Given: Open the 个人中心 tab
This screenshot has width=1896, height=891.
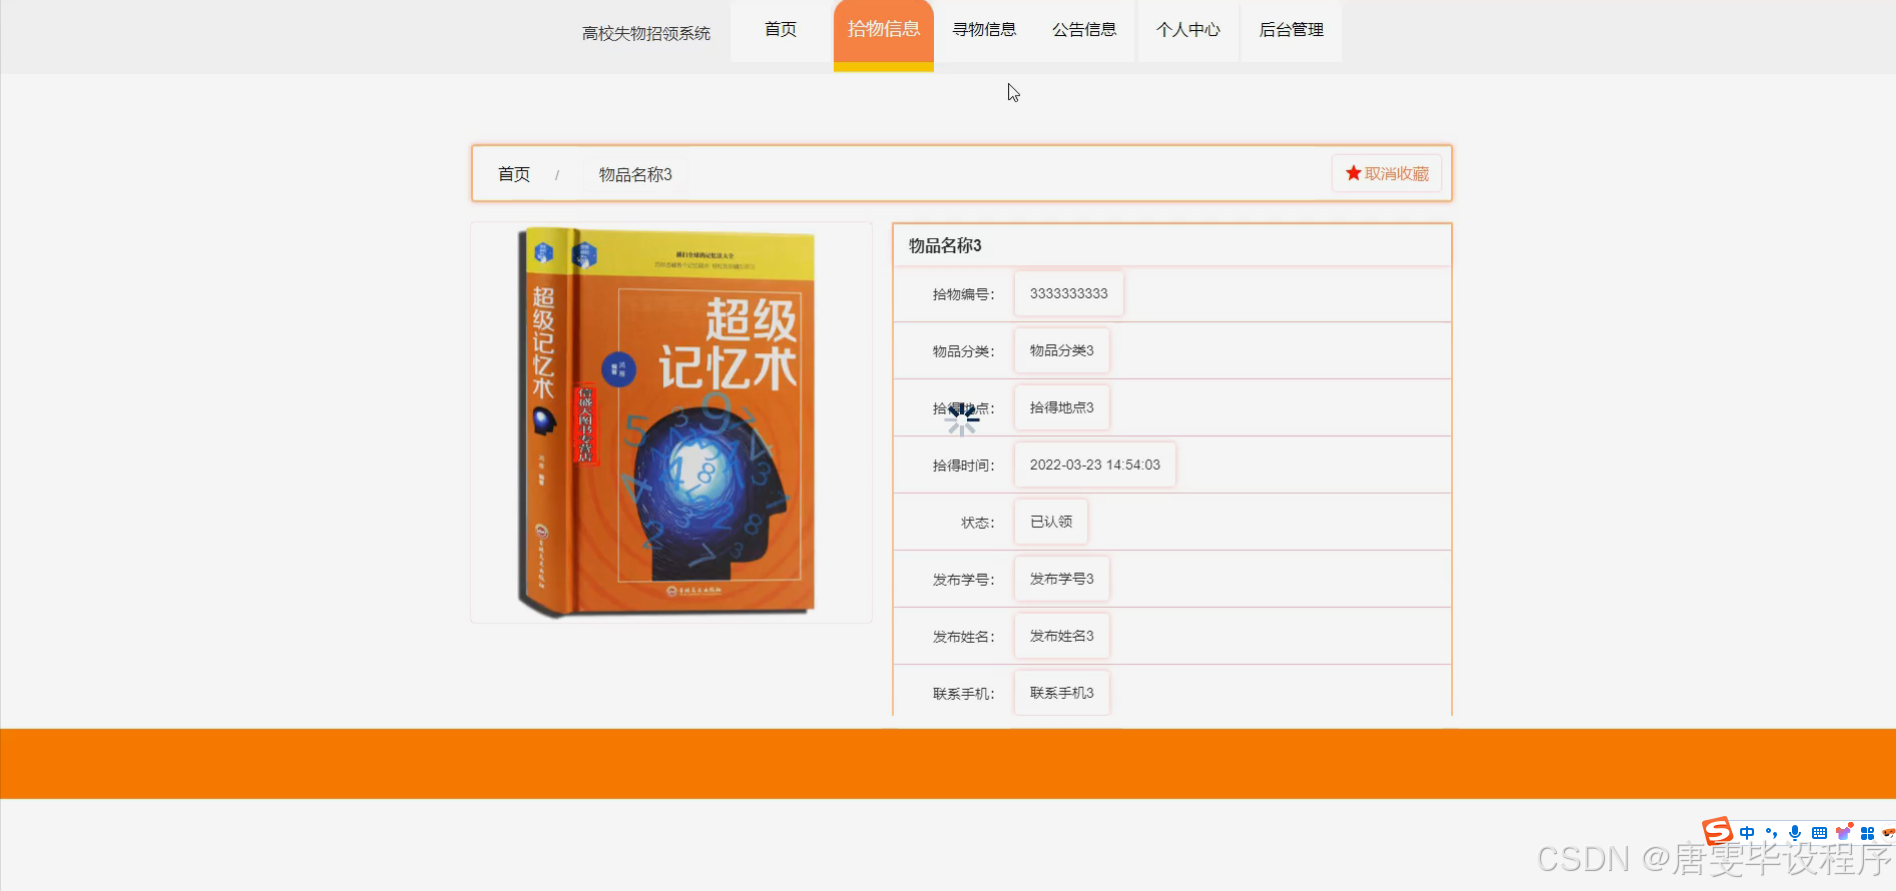Looking at the screenshot, I should pyautogui.click(x=1188, y=31).
